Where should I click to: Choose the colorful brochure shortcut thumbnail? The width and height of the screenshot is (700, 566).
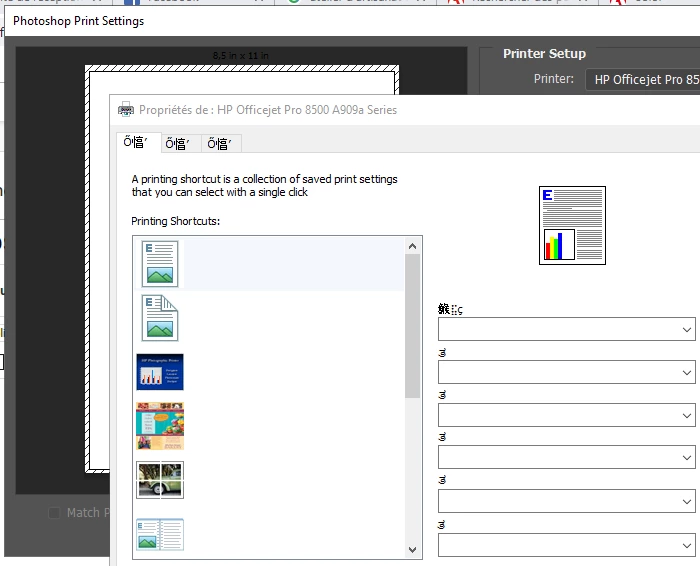(x=160, y=426)
